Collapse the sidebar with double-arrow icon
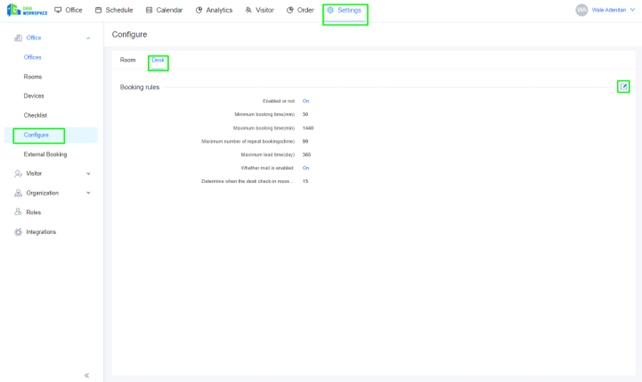Screen dimensions: 642x382 (x=86, y=375)
